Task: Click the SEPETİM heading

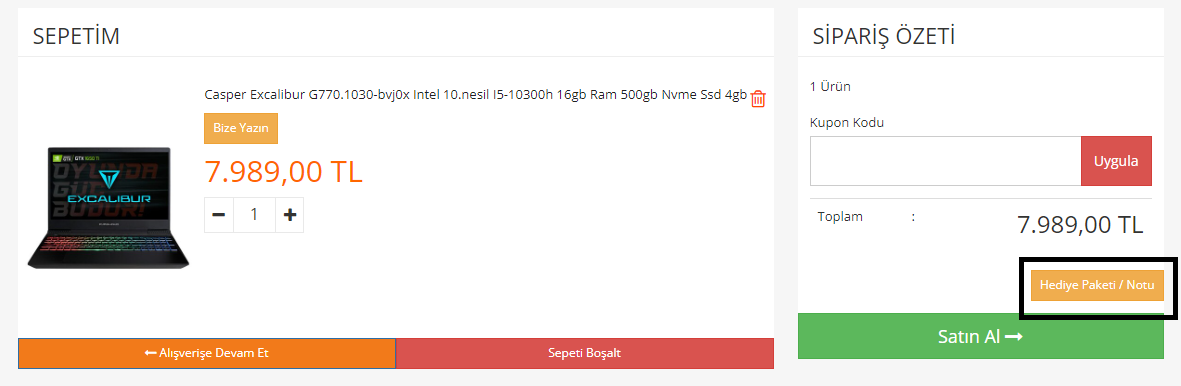Action: (x=76, y=35)
